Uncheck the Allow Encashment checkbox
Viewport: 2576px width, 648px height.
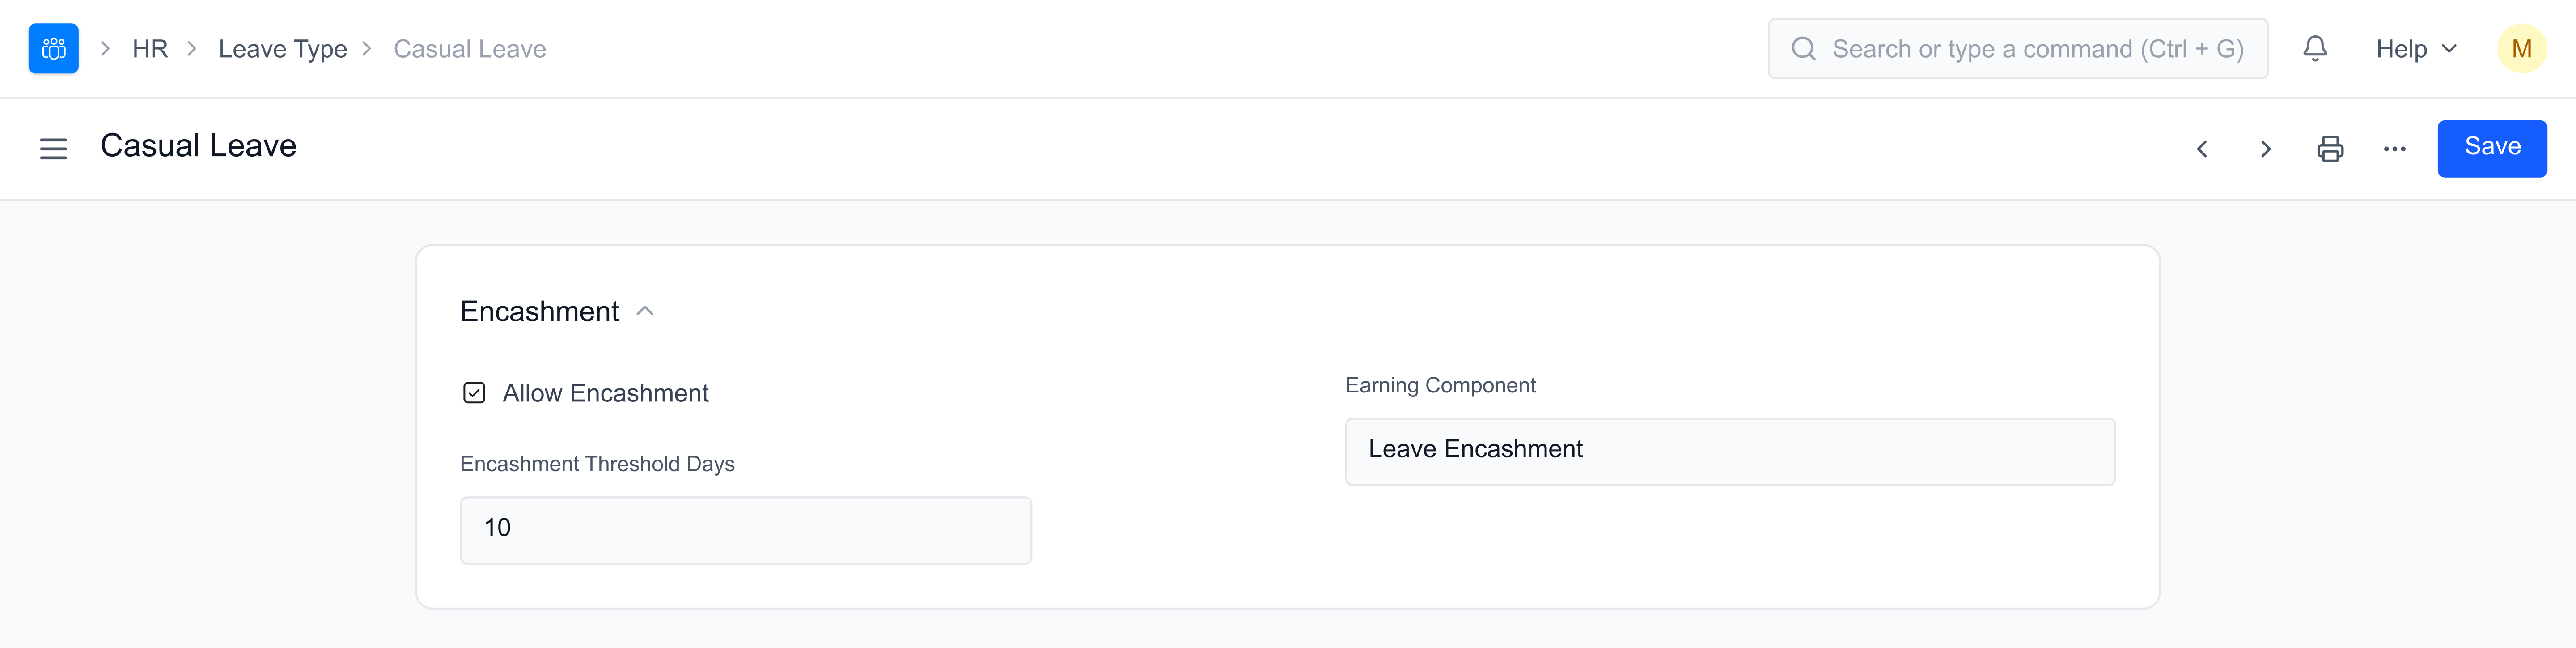pyautogui.click(x=474, y=393)
